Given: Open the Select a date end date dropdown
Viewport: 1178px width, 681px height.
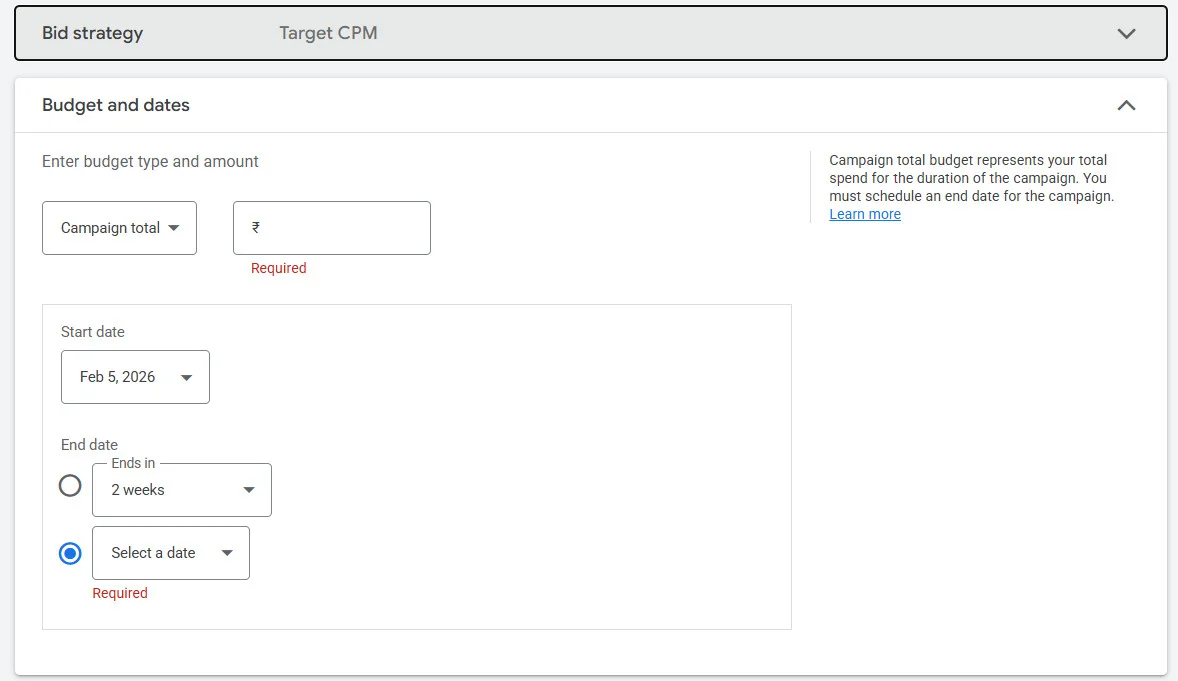Looking at the screenshot, I should (x=170, y=552).
